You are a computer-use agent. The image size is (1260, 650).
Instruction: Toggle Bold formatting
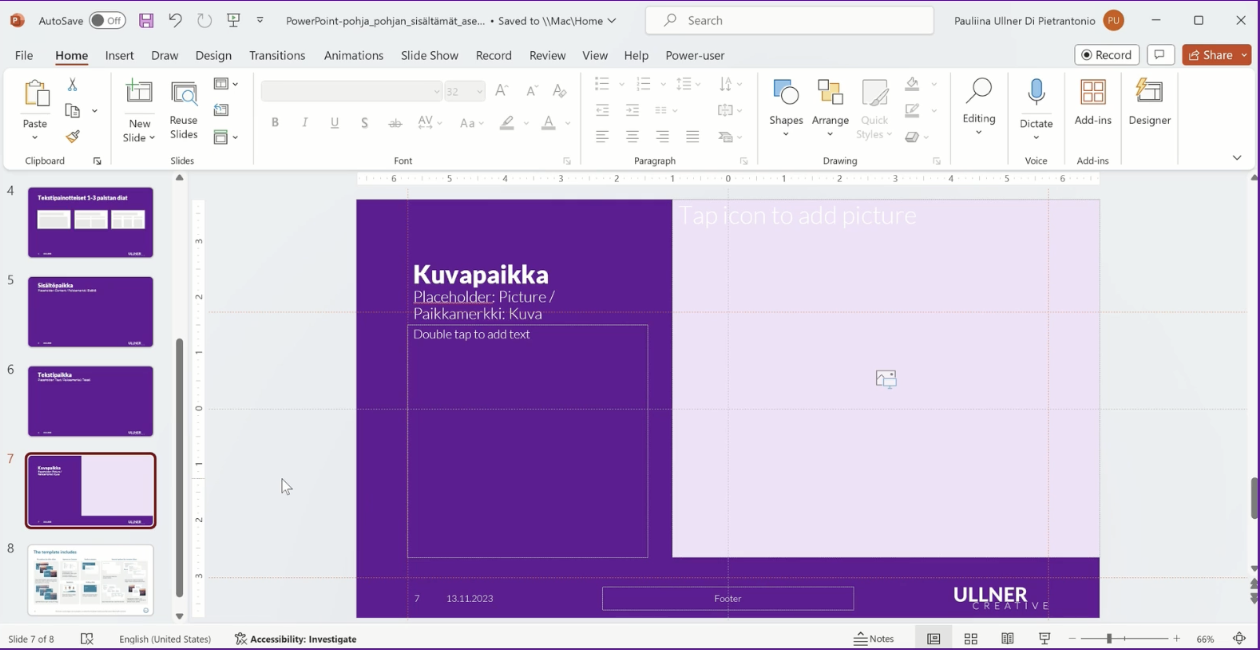[275, 123]
